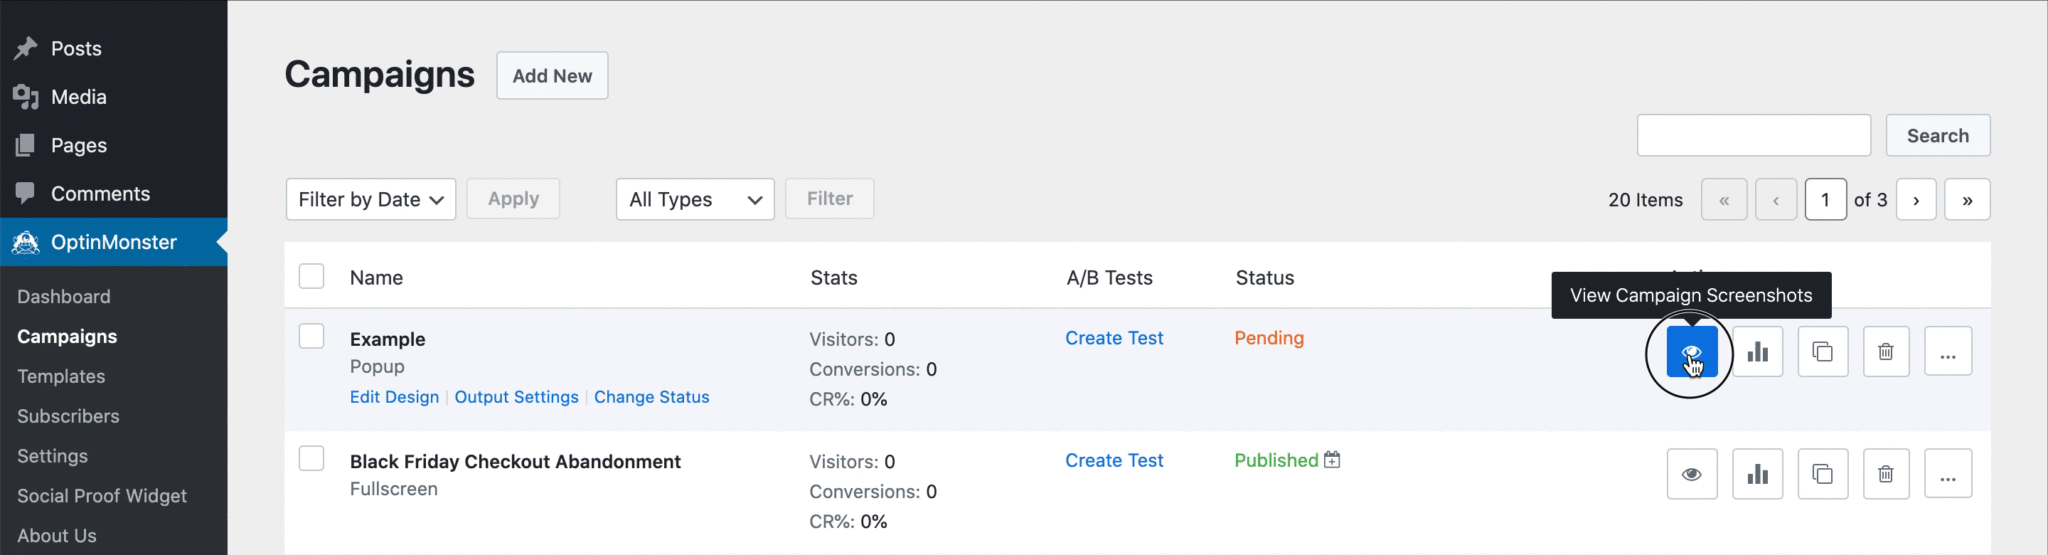Click the Pages icon in sidebar

(26, 145)
